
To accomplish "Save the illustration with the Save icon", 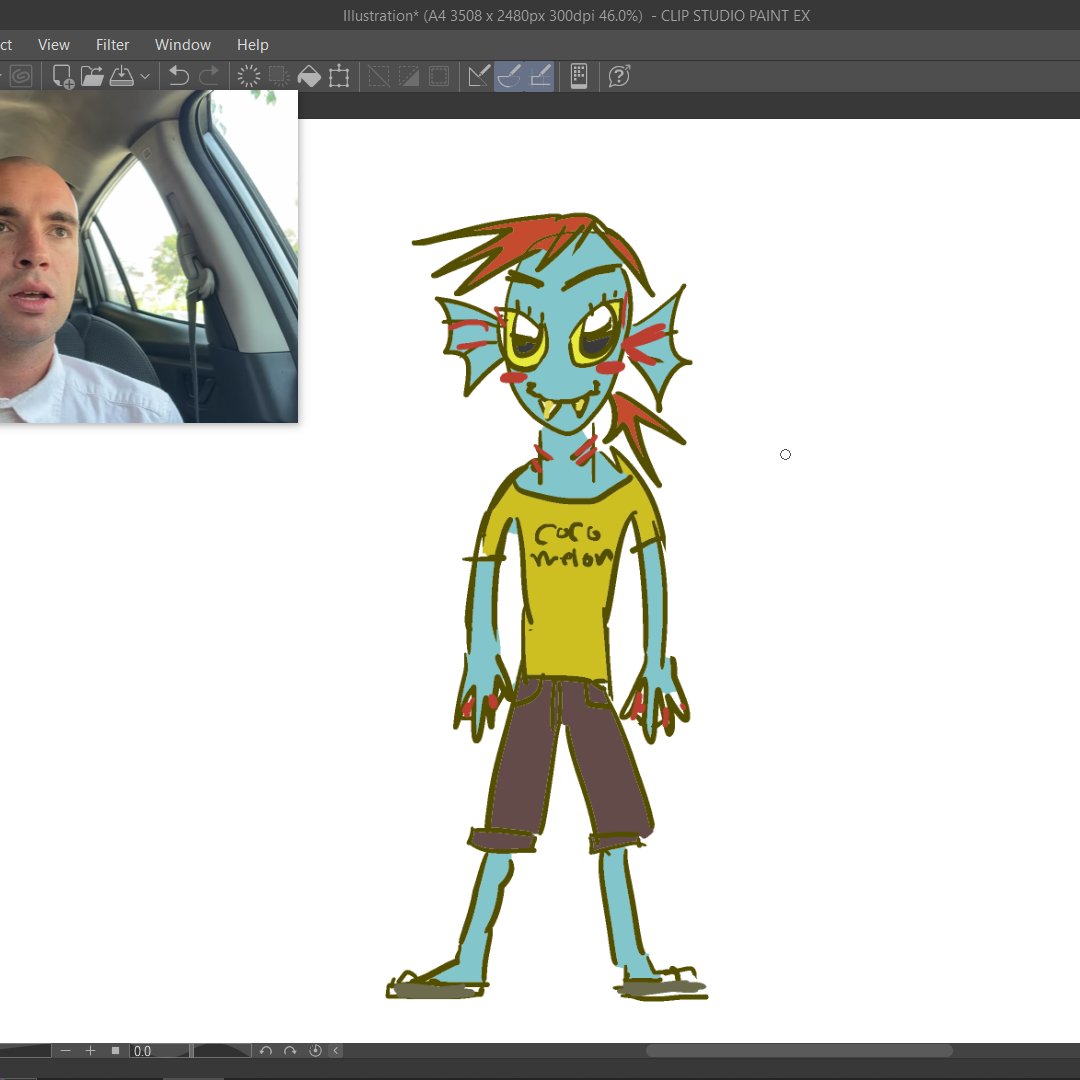I will (122, 76).
